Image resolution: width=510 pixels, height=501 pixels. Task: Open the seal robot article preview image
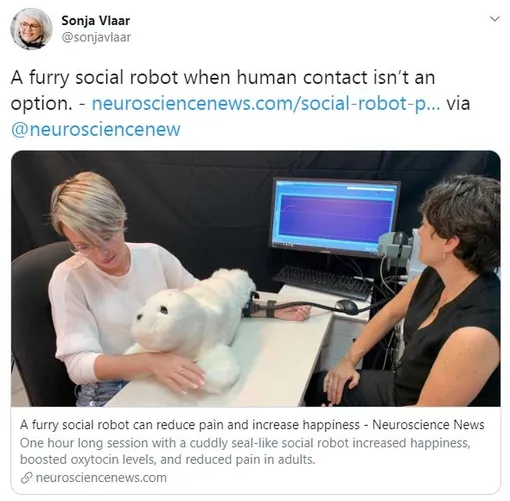coord(256,278)
